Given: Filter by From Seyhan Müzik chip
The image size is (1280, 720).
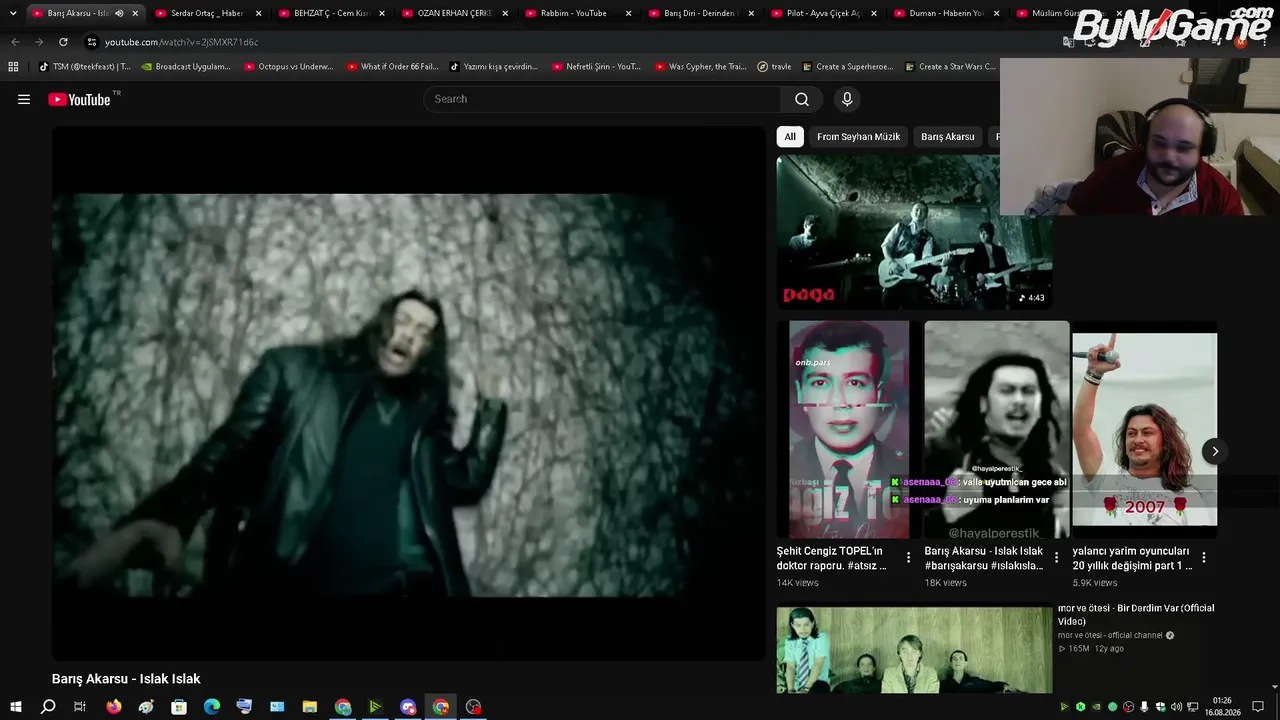Looking at the screenshot, I should tap(858, 137).
